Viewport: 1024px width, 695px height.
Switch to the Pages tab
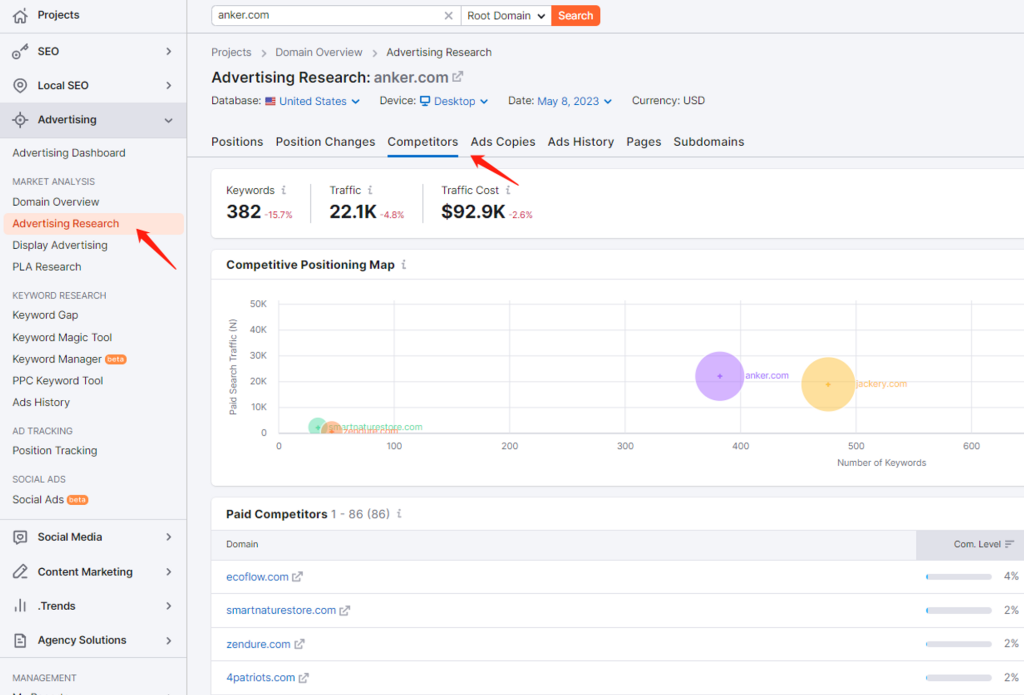pos(644,142)
